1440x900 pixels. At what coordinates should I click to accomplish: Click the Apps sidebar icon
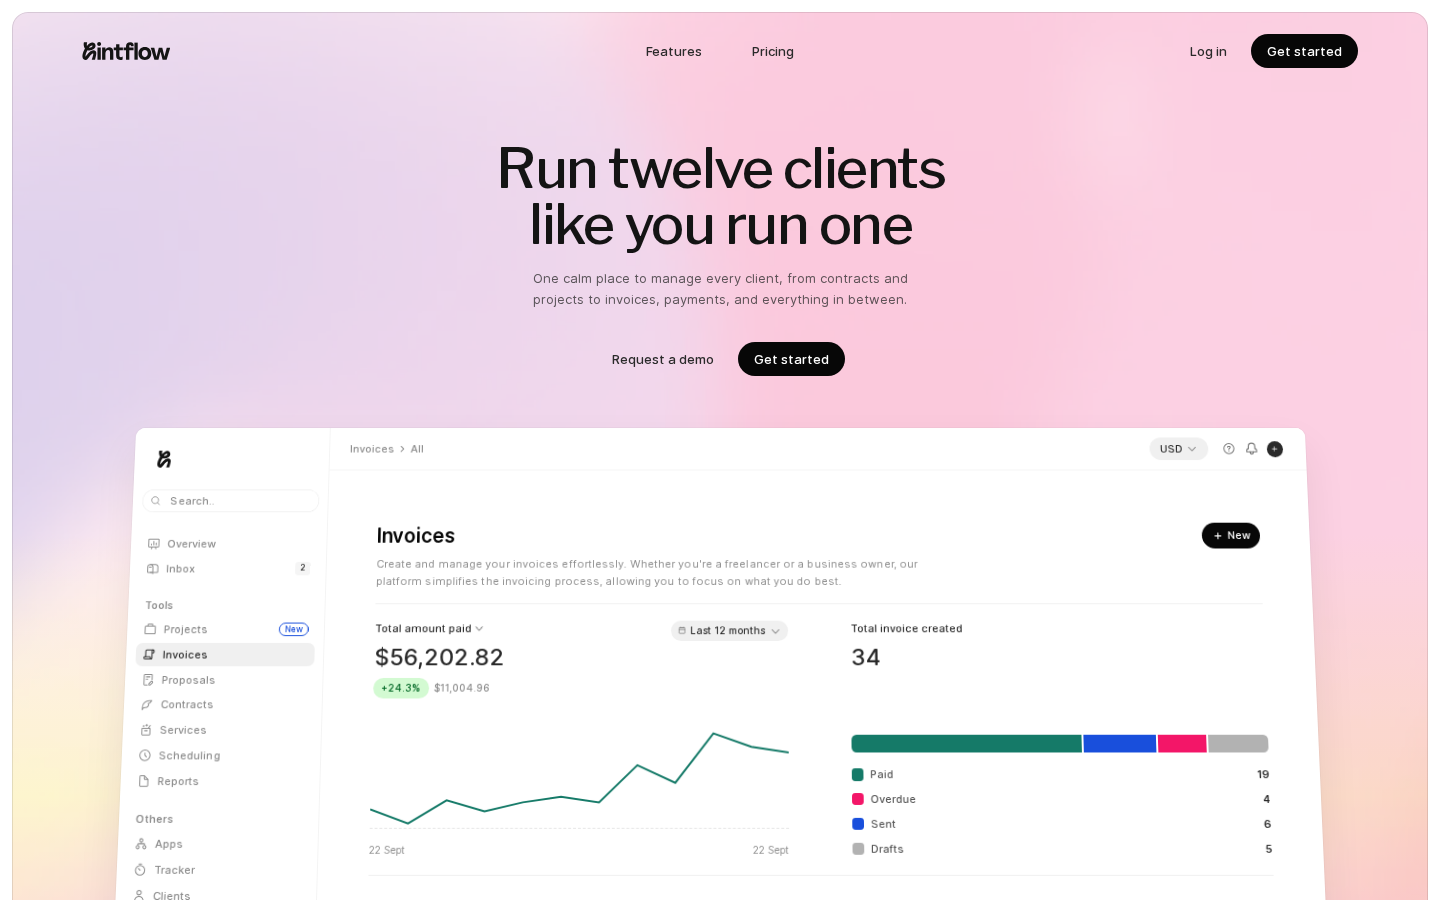(141, 844)
